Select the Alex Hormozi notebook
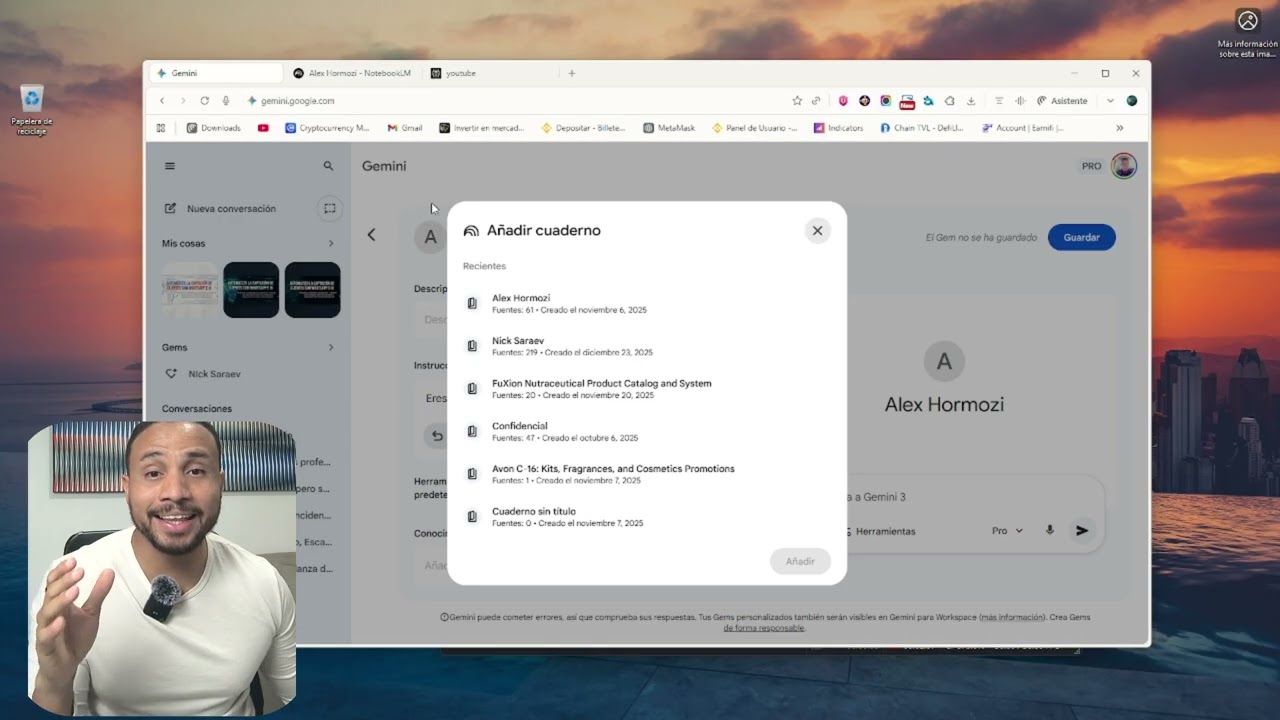This screenshot has width=1280, height=720. click(x=646, y=303)
